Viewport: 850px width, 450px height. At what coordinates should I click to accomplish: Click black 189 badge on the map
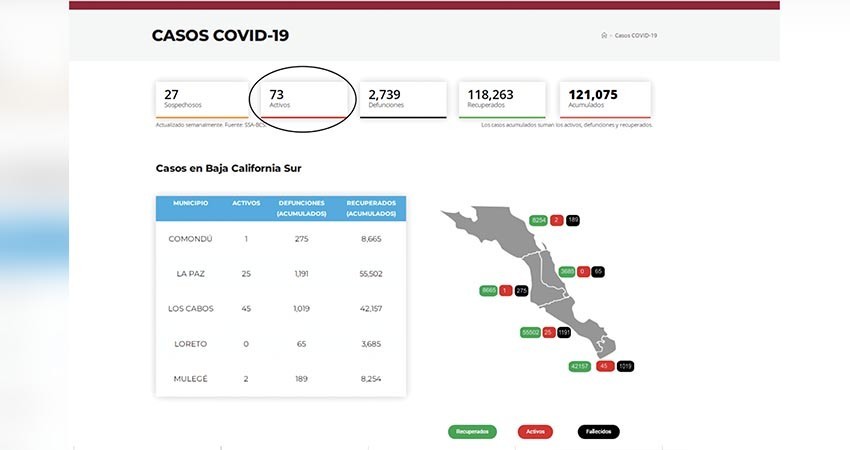(x=573, y=220)
